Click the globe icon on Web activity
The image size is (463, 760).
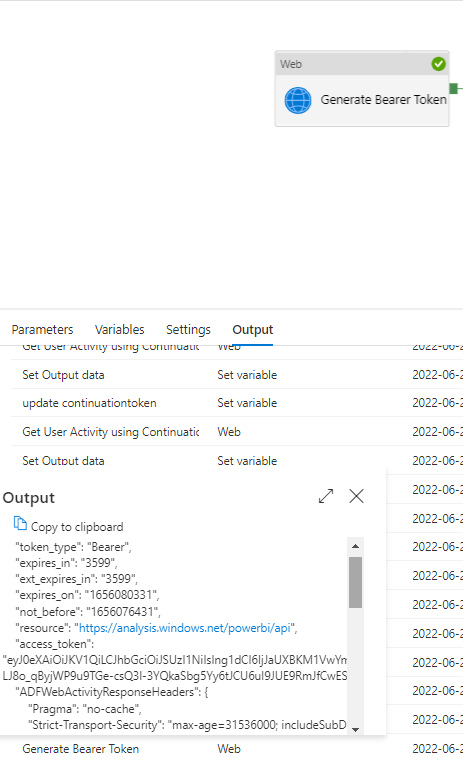click(x=298, y=100)
